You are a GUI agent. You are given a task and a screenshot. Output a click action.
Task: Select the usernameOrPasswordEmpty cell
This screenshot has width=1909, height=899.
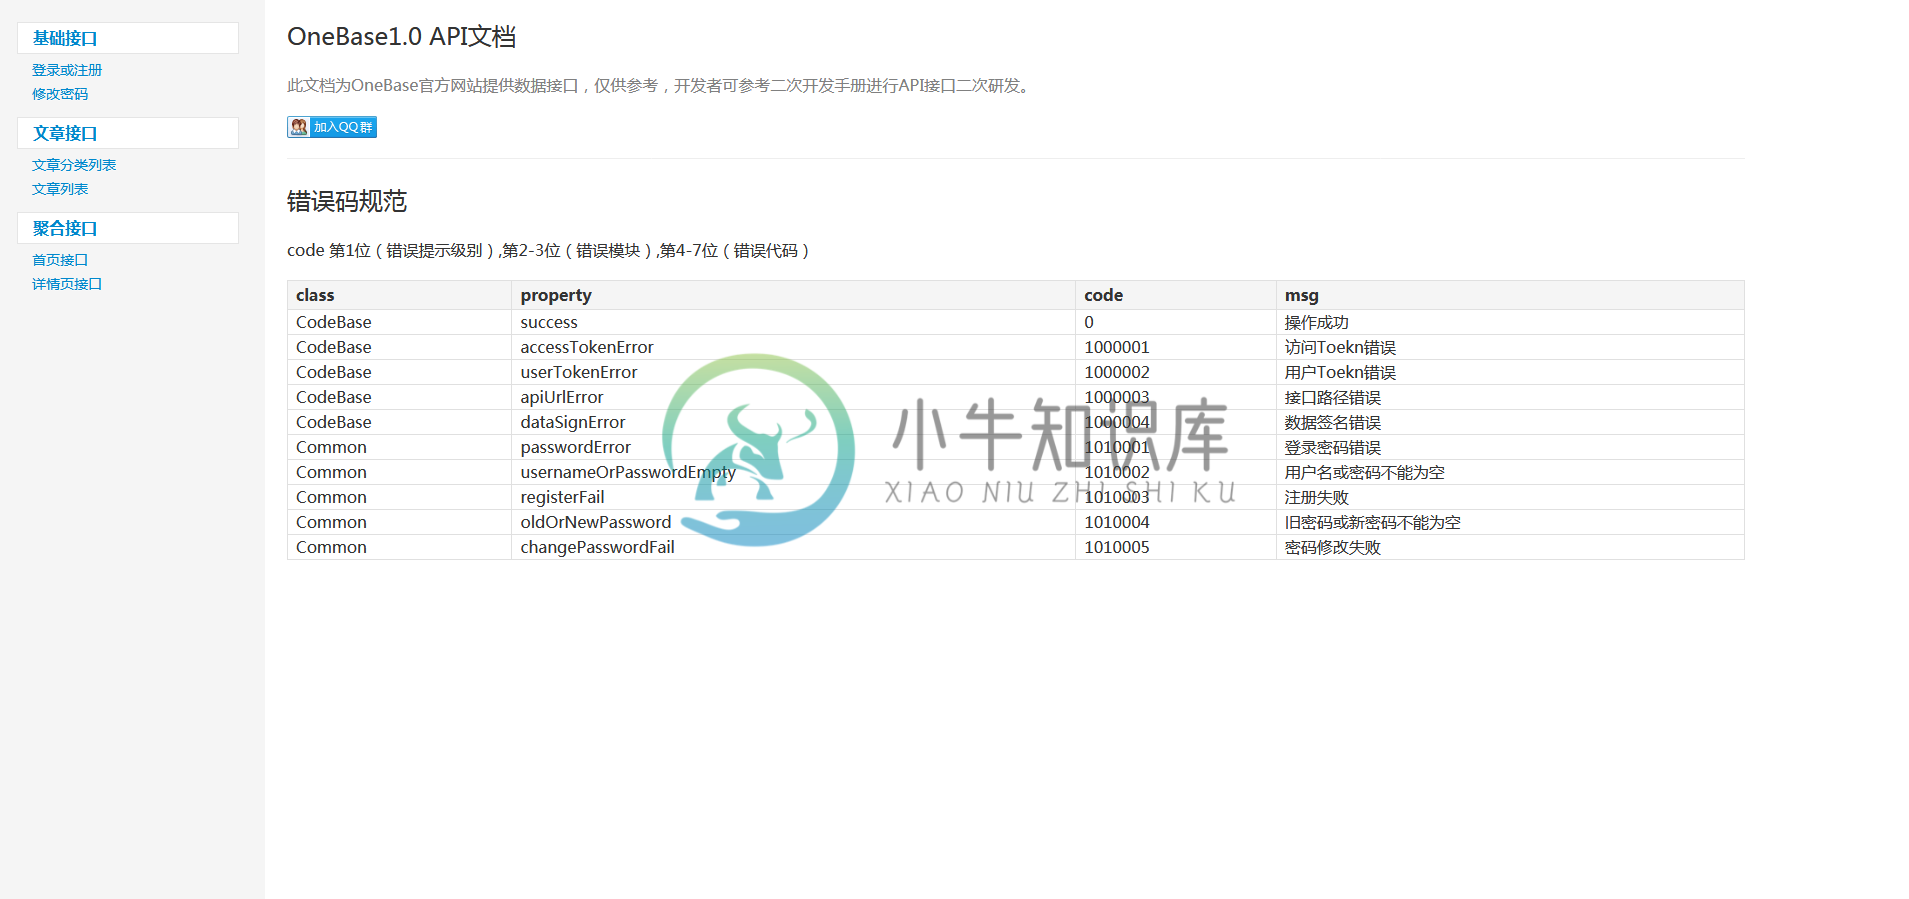793,472
